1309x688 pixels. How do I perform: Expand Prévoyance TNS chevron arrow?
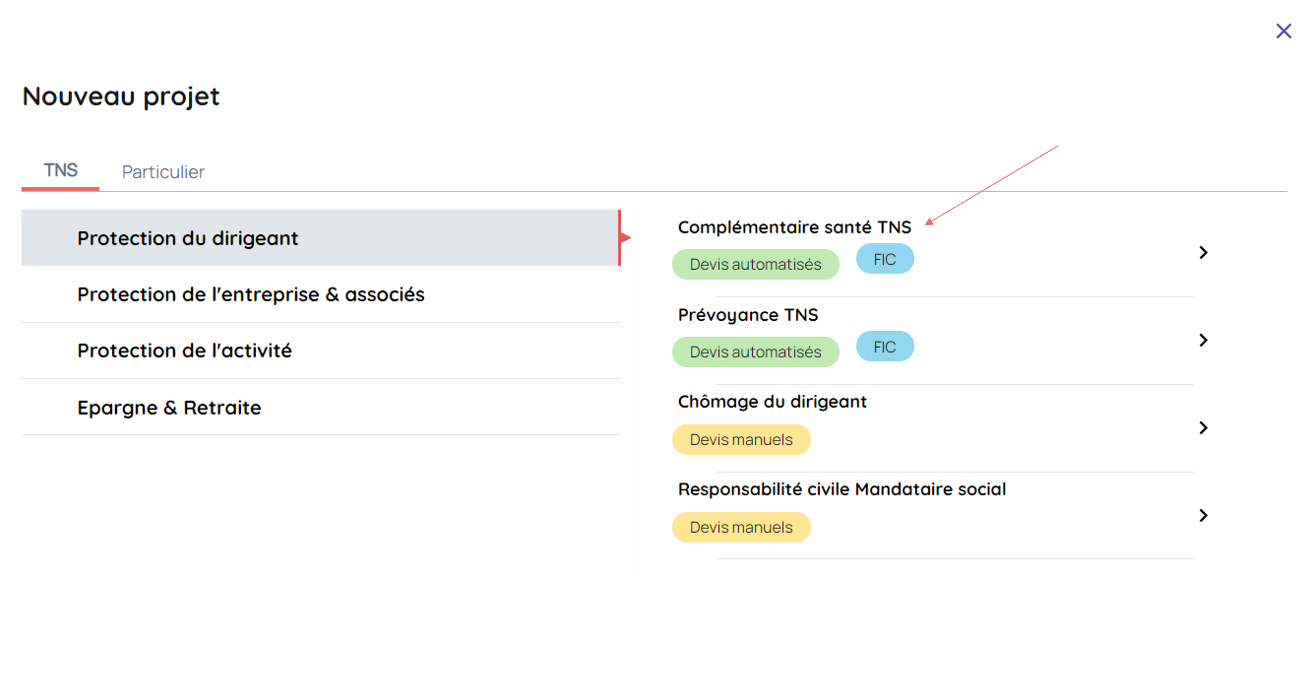[x=1203, y=340]
